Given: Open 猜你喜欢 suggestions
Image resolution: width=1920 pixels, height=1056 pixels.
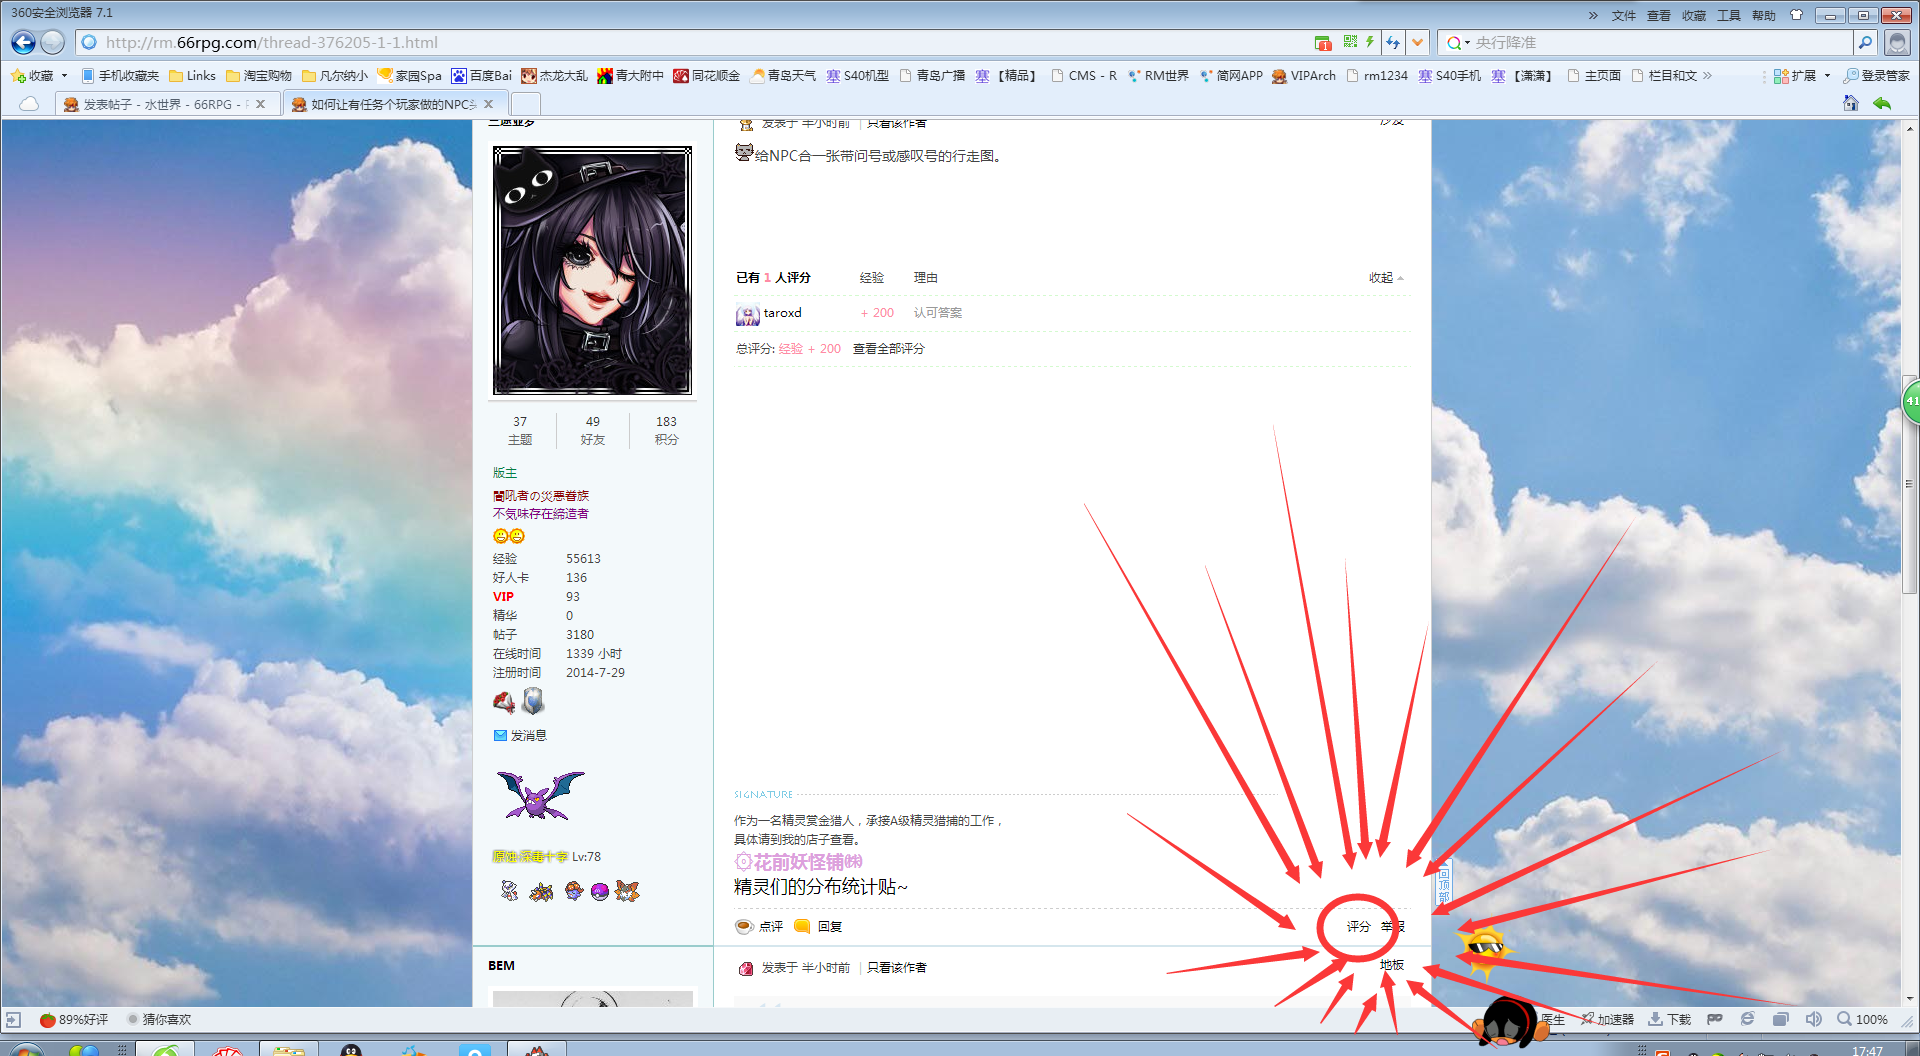Looking at the screenshot, I should (x=159, y=1020).
